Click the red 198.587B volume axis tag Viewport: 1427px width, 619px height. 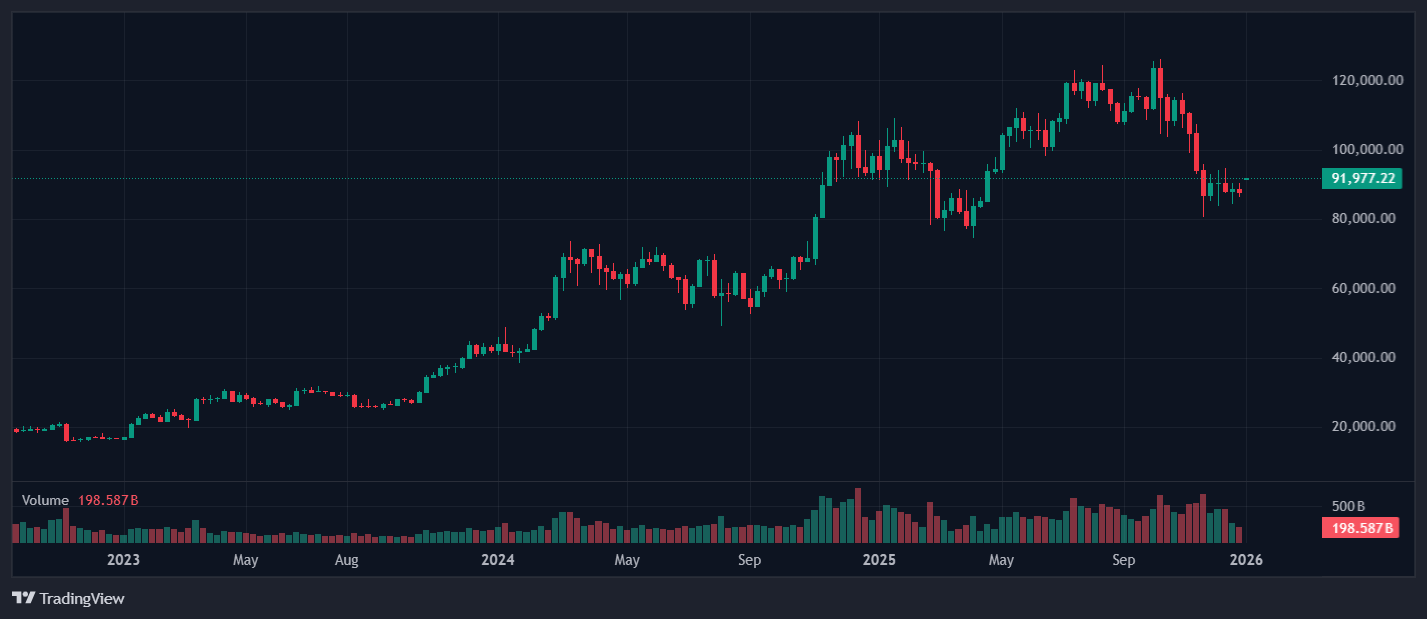click(1361, 527)
